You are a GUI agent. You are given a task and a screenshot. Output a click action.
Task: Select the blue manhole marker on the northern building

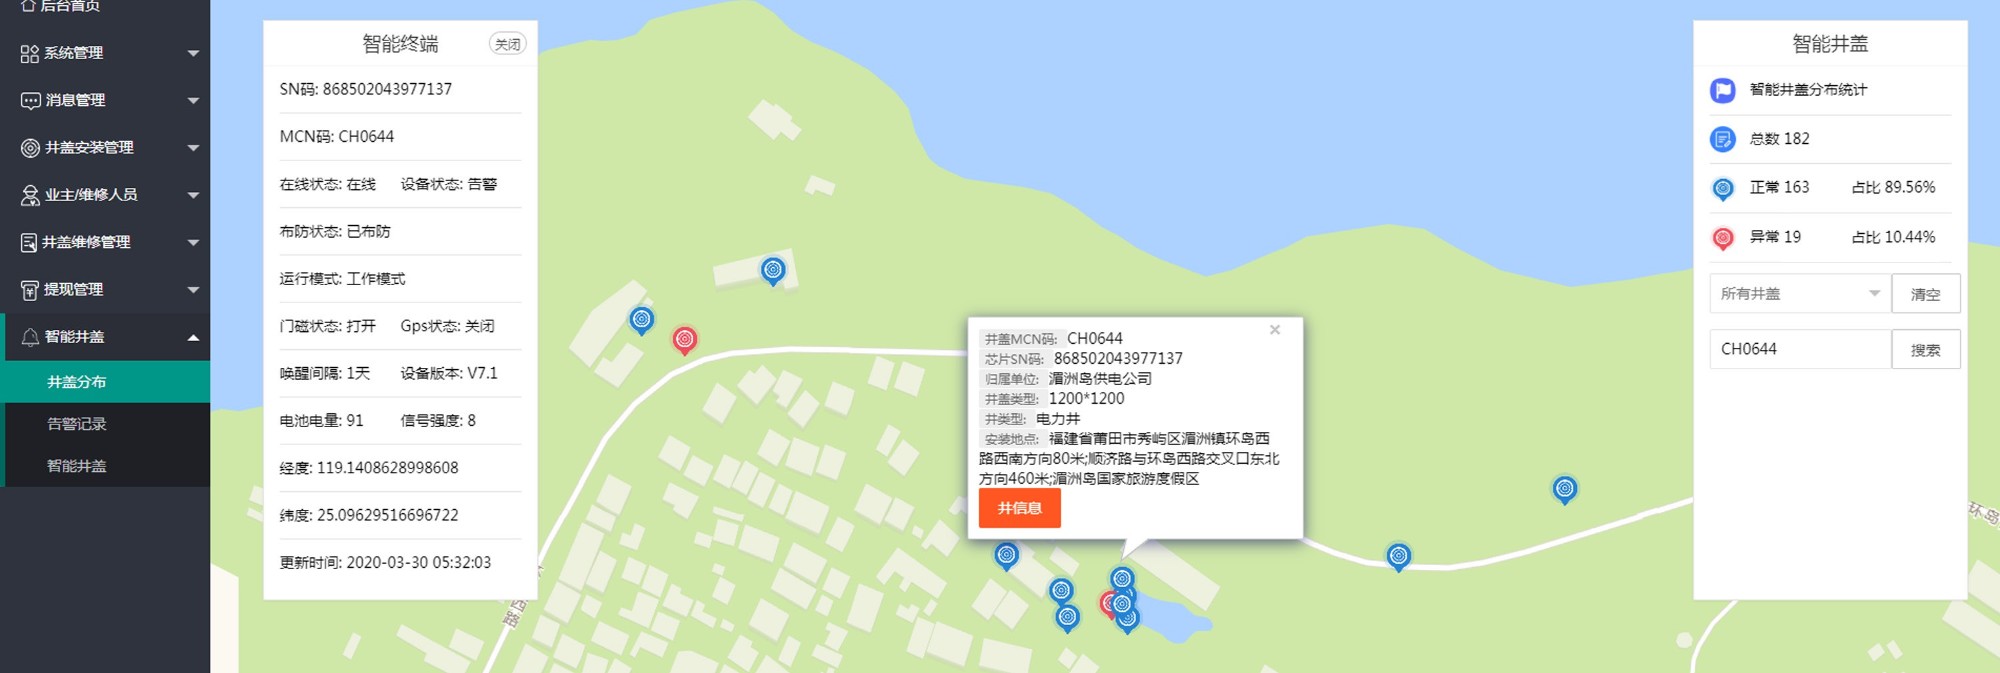[x=773, y=270]
